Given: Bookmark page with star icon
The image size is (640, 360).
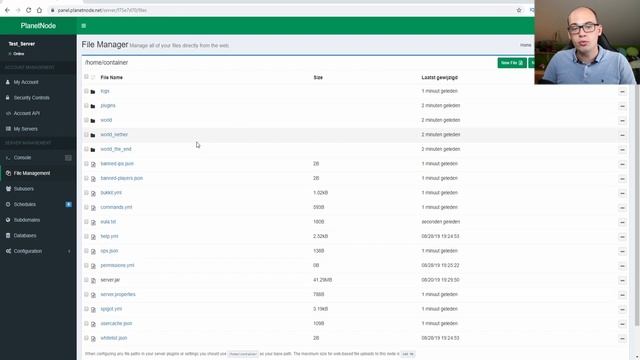Looking at the screenshot, I should [x=519, y=10].
